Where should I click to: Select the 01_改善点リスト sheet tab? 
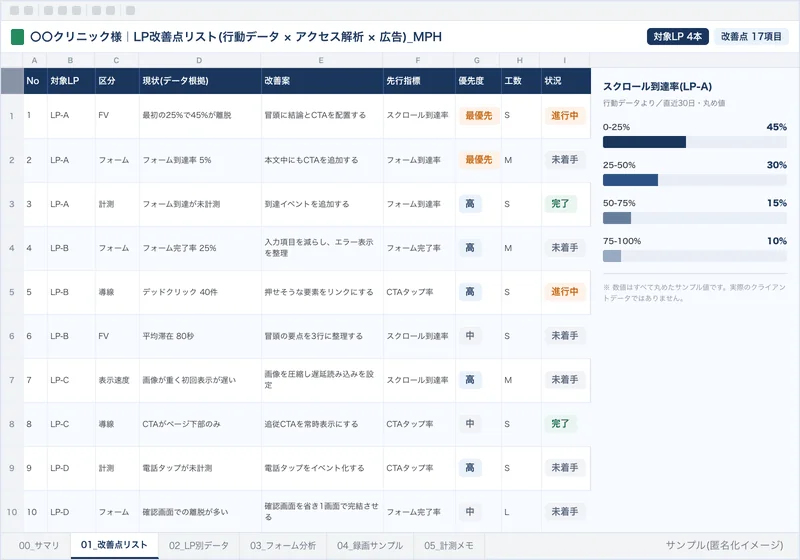click(114, 545)
